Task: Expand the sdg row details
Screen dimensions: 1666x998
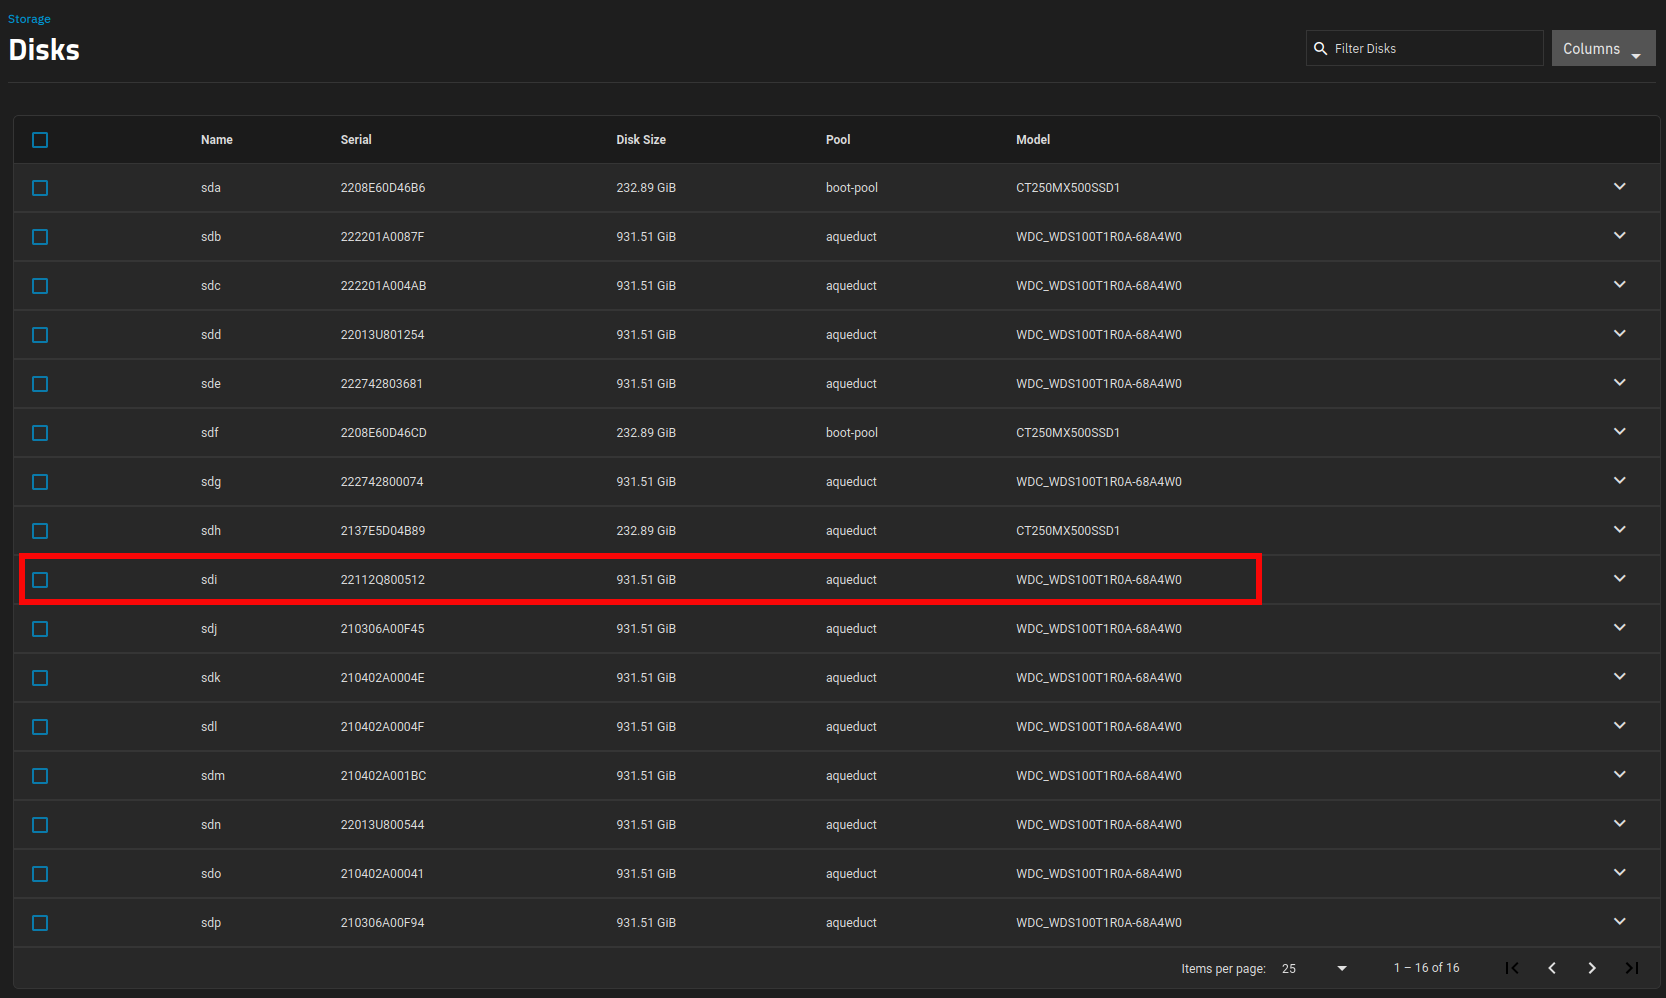Action: tap(1619, 481)
